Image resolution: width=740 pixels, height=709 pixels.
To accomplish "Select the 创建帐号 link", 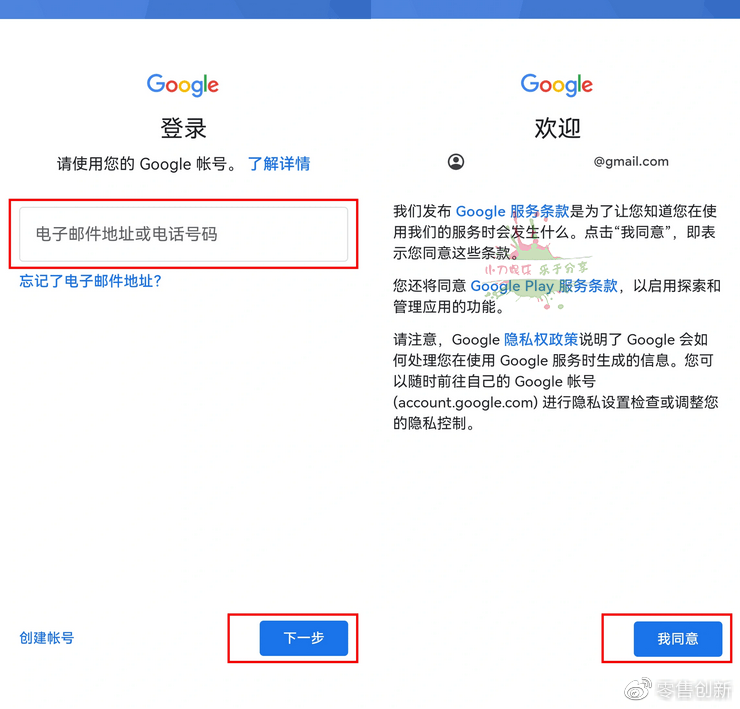I will tap(47, 638).
